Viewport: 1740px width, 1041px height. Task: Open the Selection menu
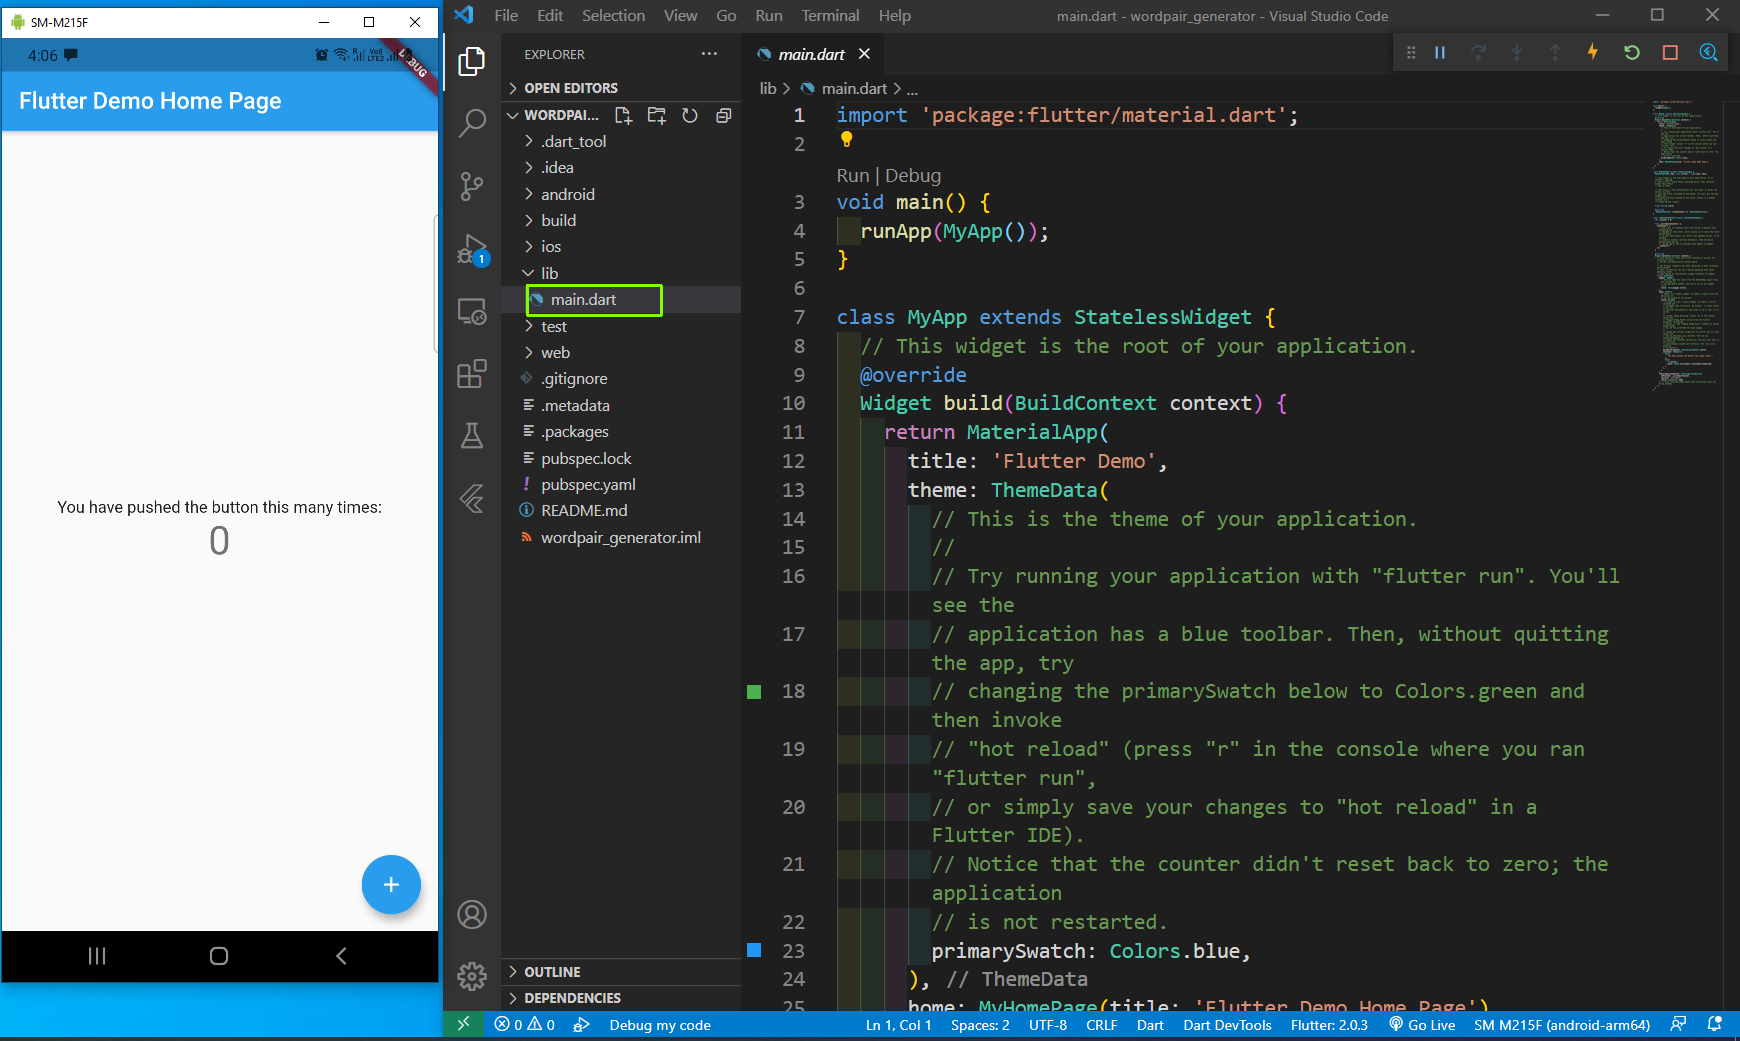613,16
